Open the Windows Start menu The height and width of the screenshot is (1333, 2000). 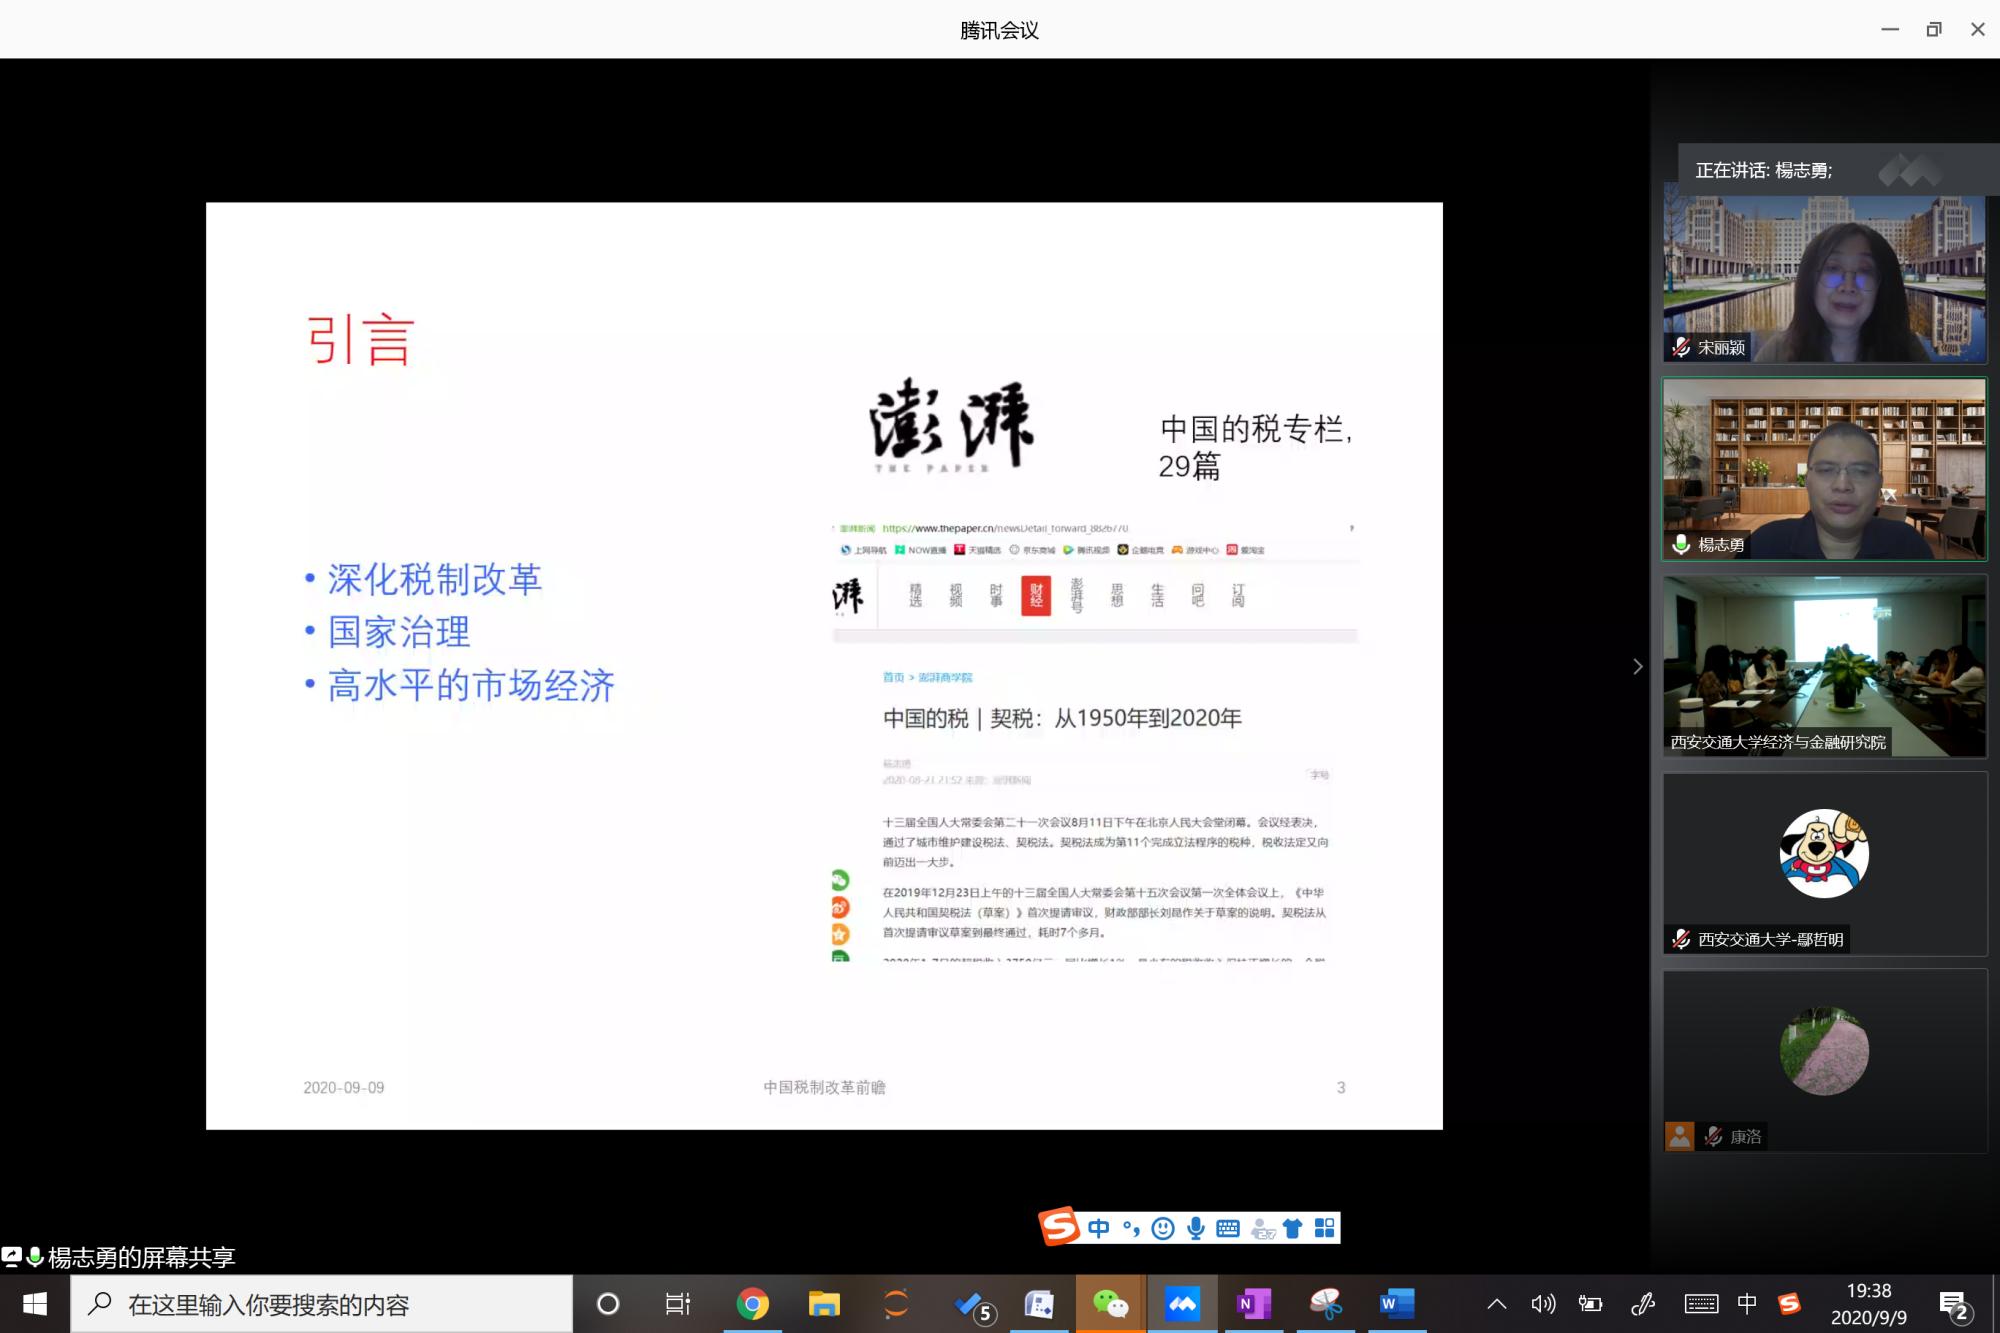click(x=35, y=1303)
